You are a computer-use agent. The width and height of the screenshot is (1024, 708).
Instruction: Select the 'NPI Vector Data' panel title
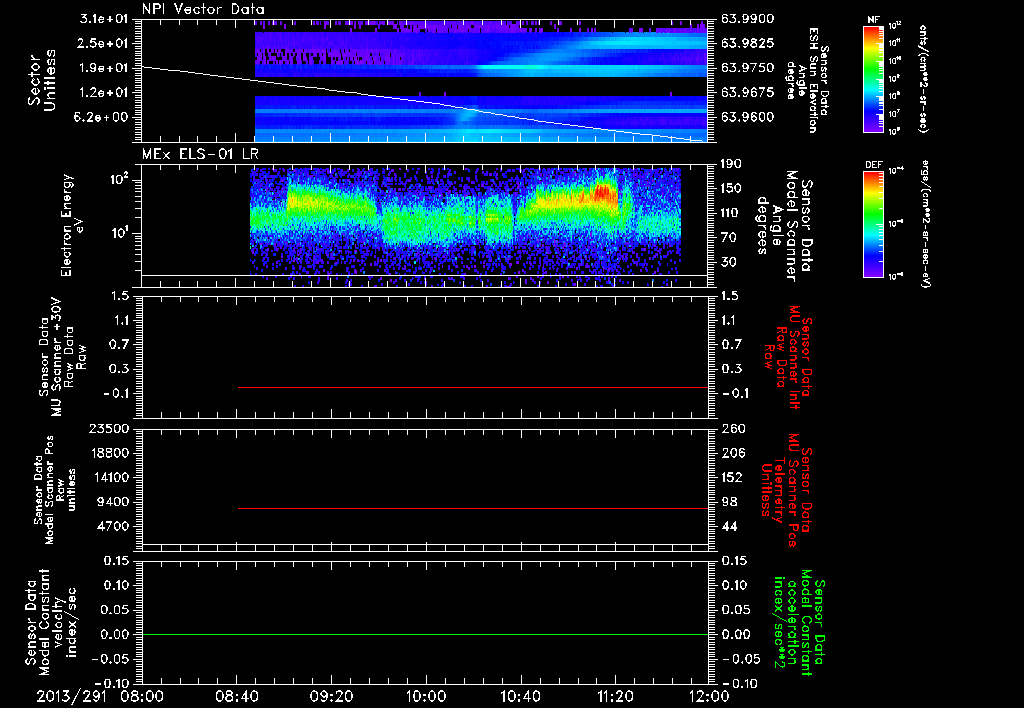(203, 9)
